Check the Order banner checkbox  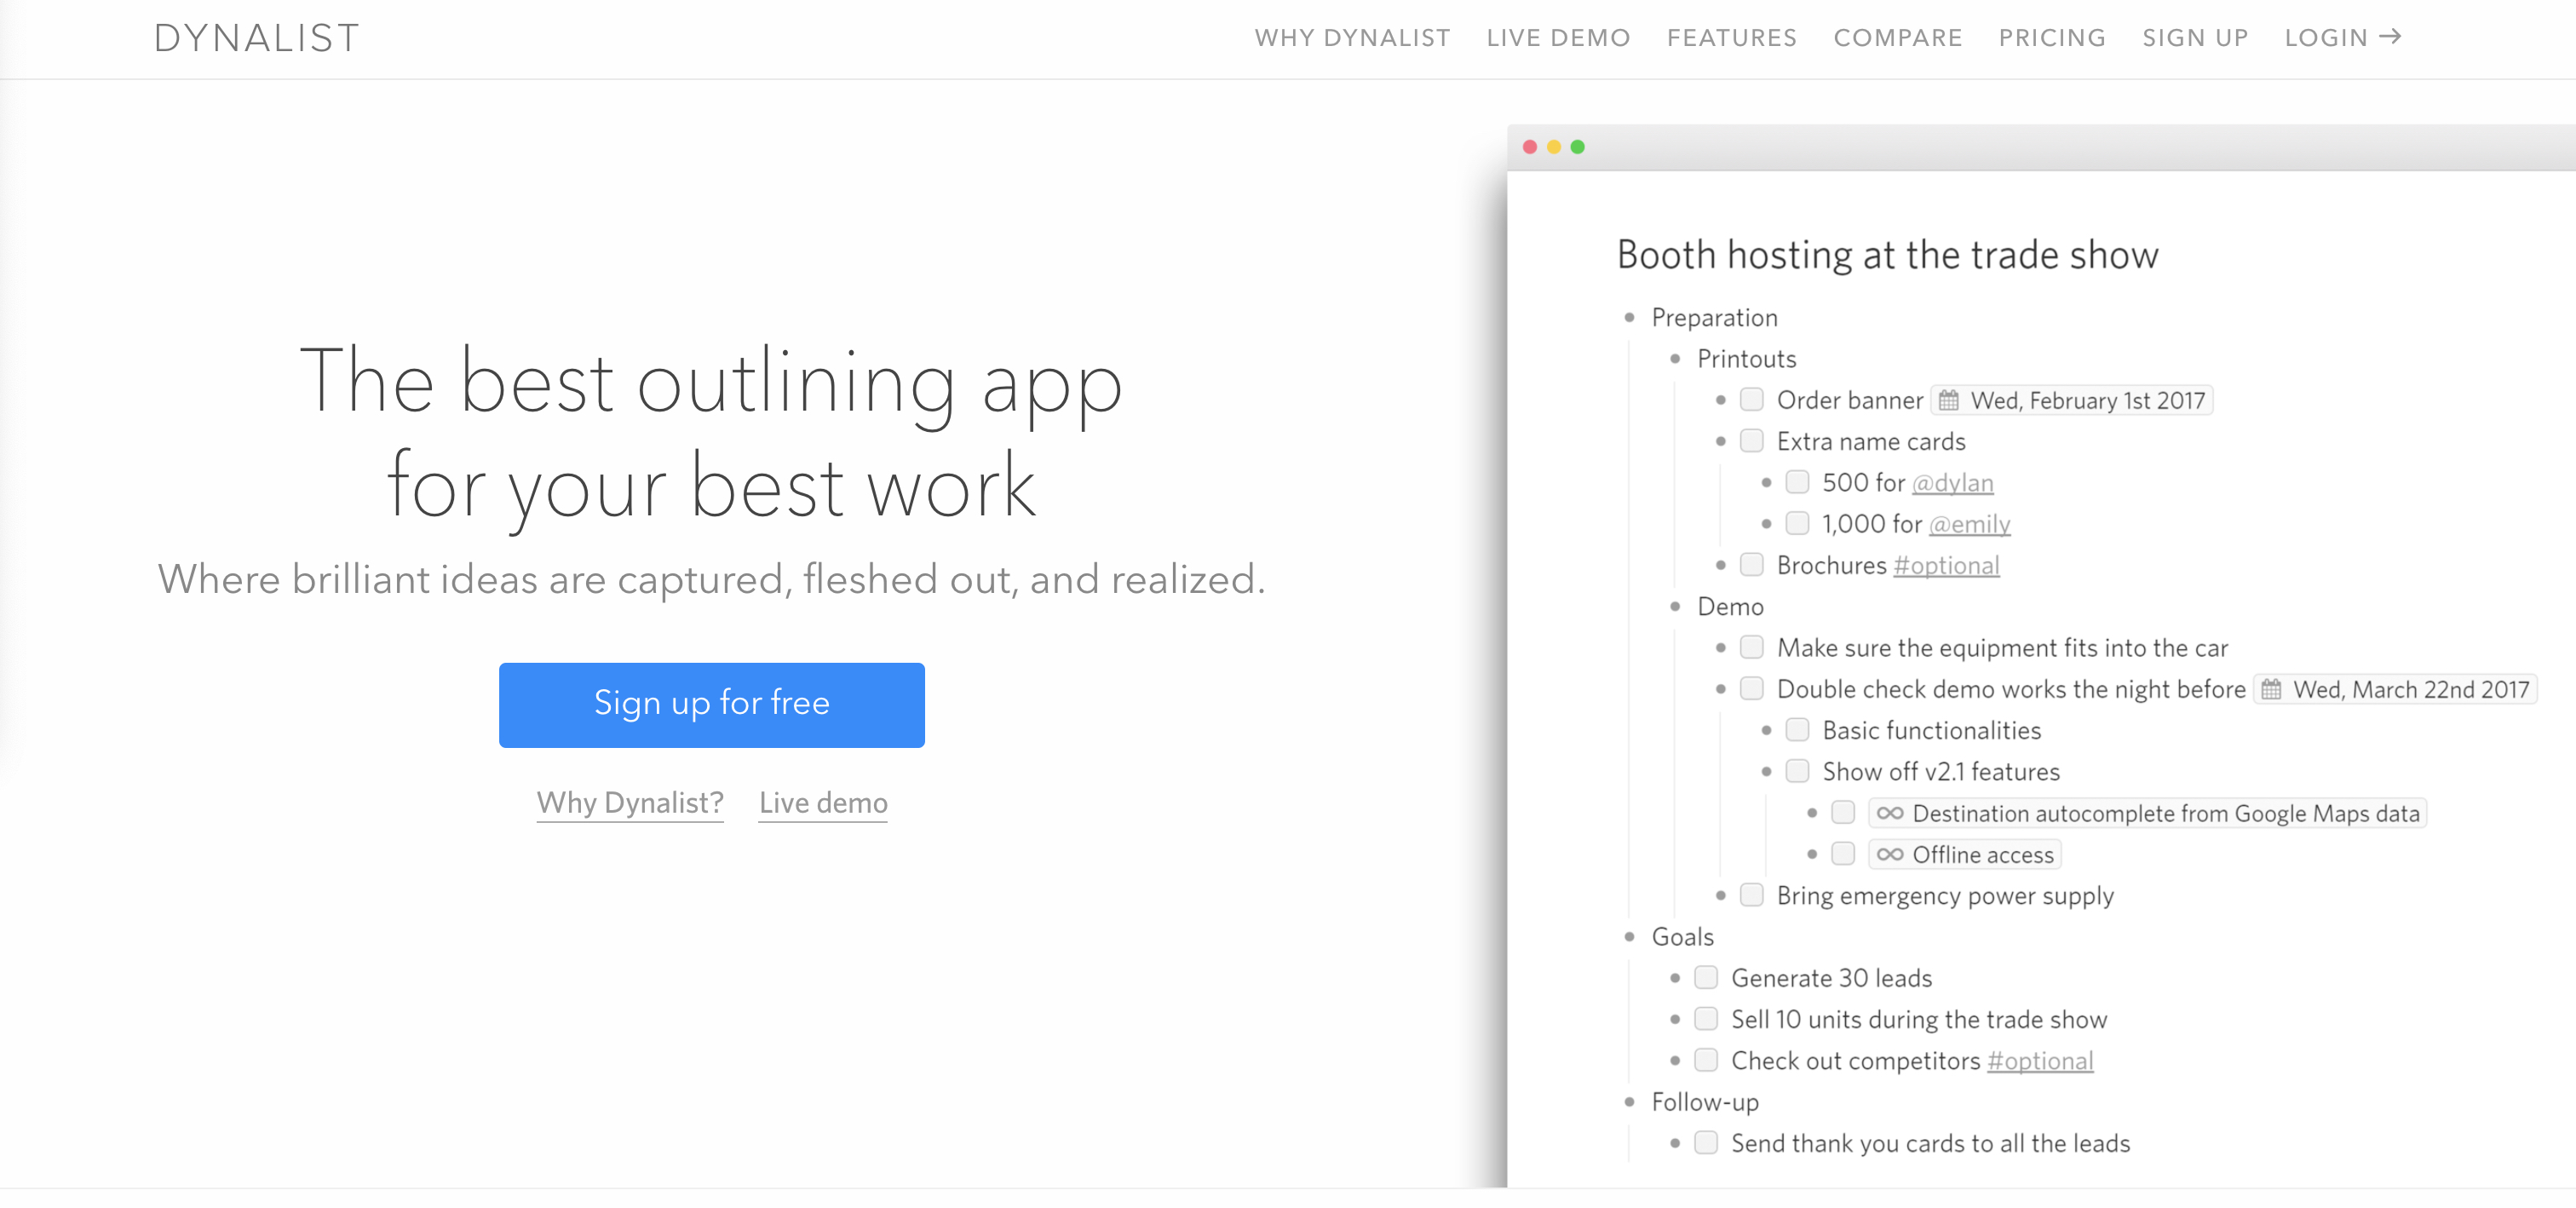pyautogui.click(x=1751, y=400)
